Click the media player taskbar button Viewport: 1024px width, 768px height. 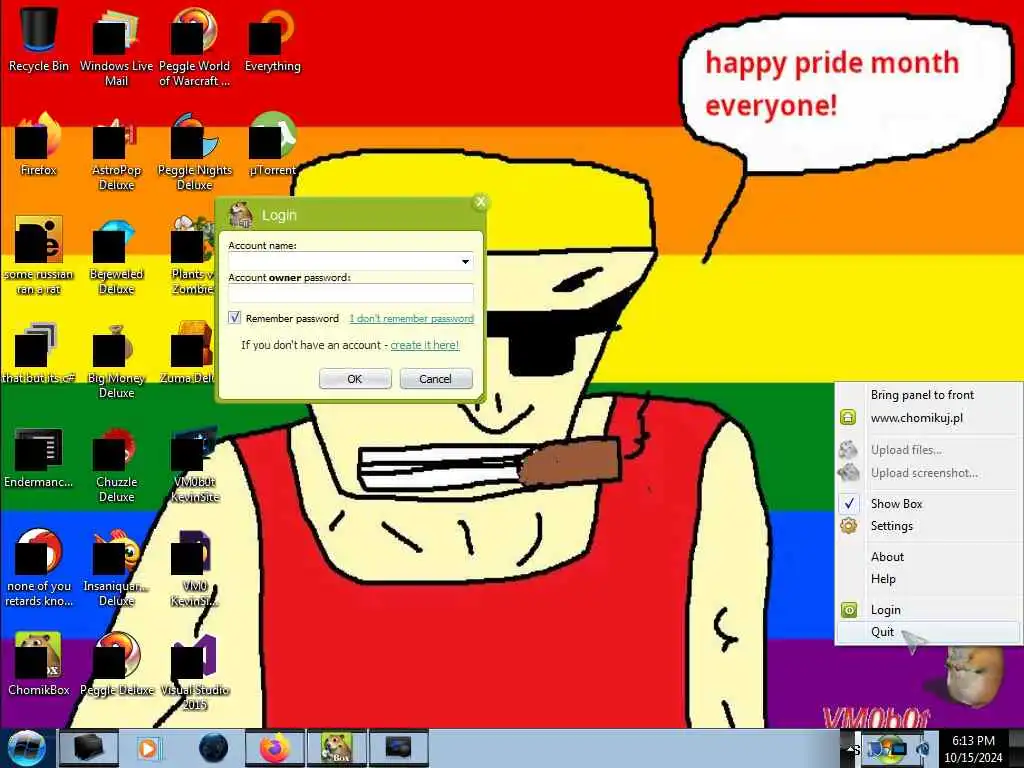click(x=148, y=748)
